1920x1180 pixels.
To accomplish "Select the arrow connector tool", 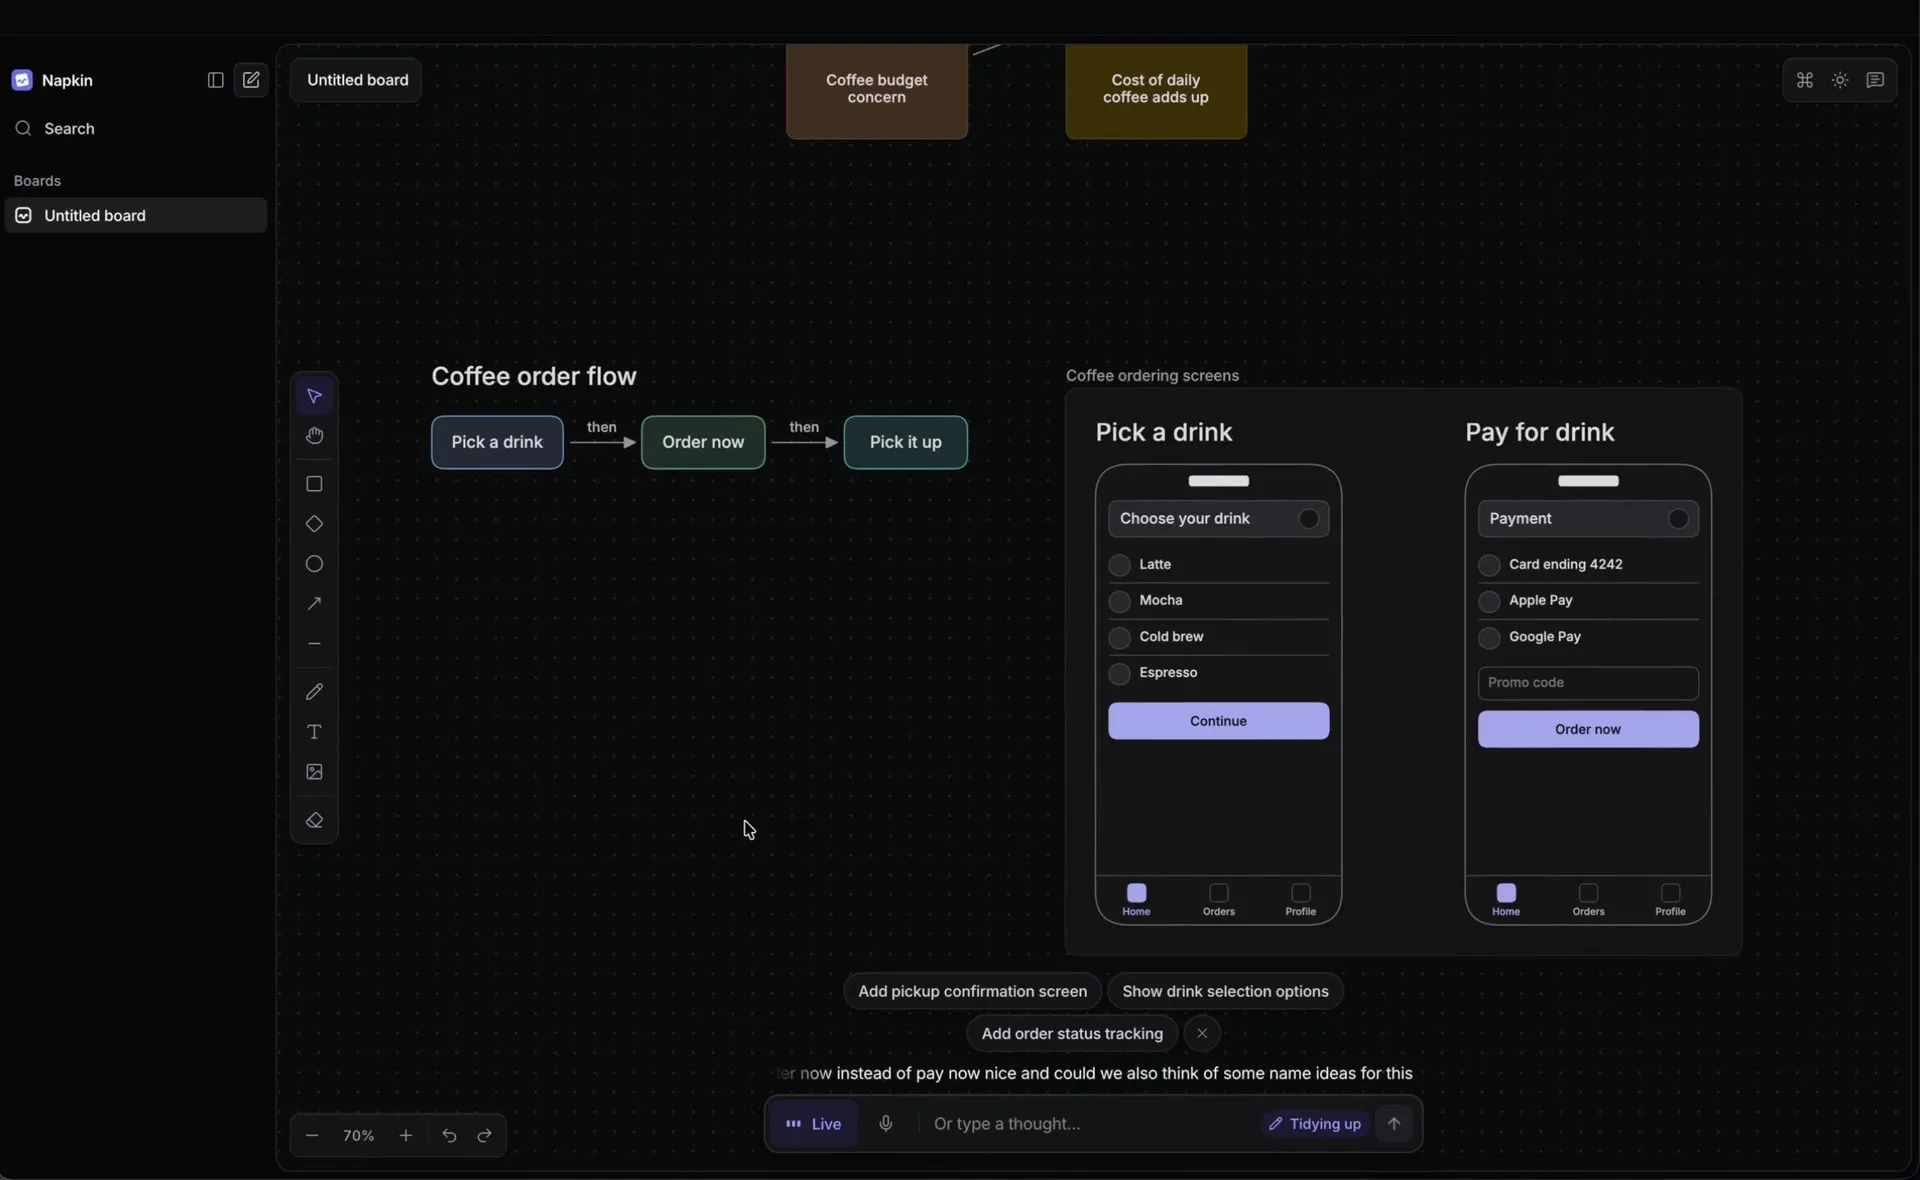I will 314,604.
